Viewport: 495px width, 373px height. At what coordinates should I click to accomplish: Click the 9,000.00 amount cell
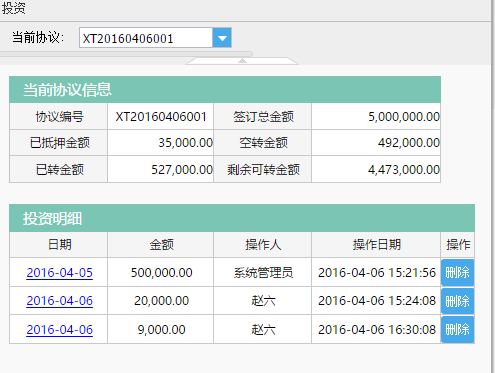pos(161,330)
